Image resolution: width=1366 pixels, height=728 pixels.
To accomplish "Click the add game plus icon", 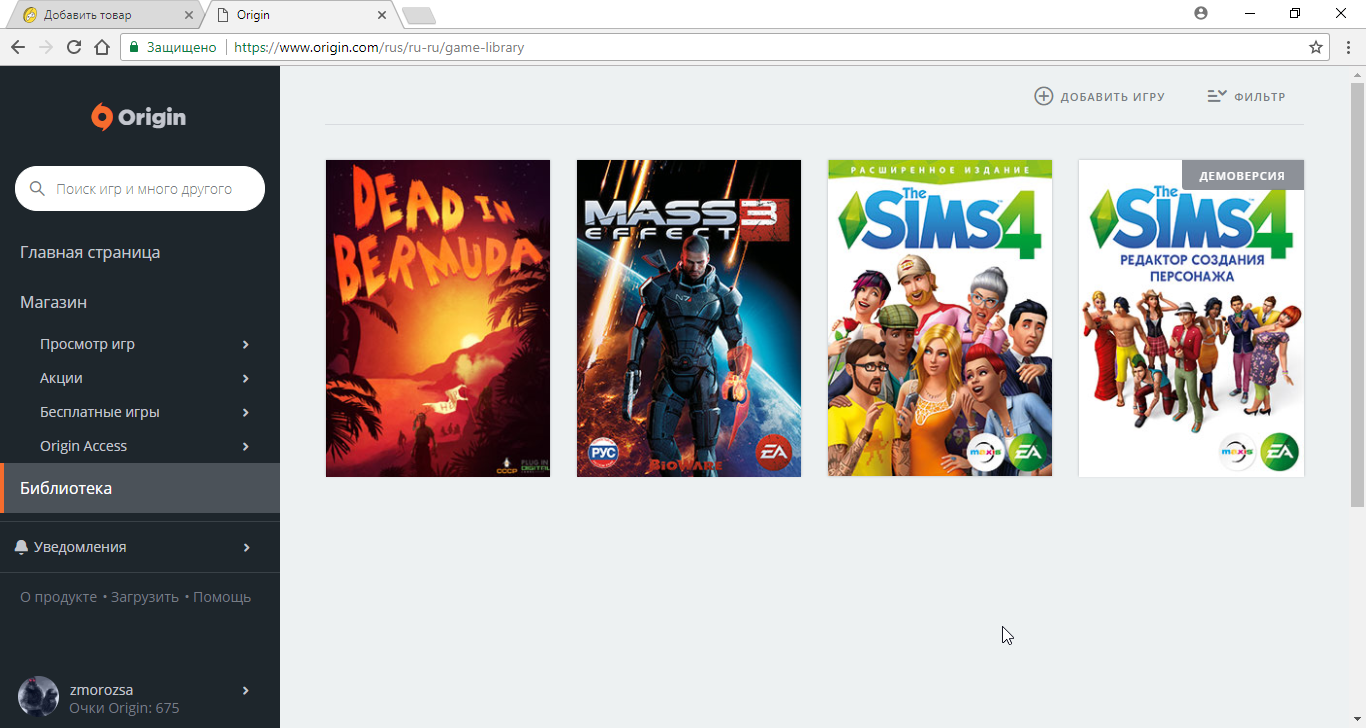I will pos(1043,96).
